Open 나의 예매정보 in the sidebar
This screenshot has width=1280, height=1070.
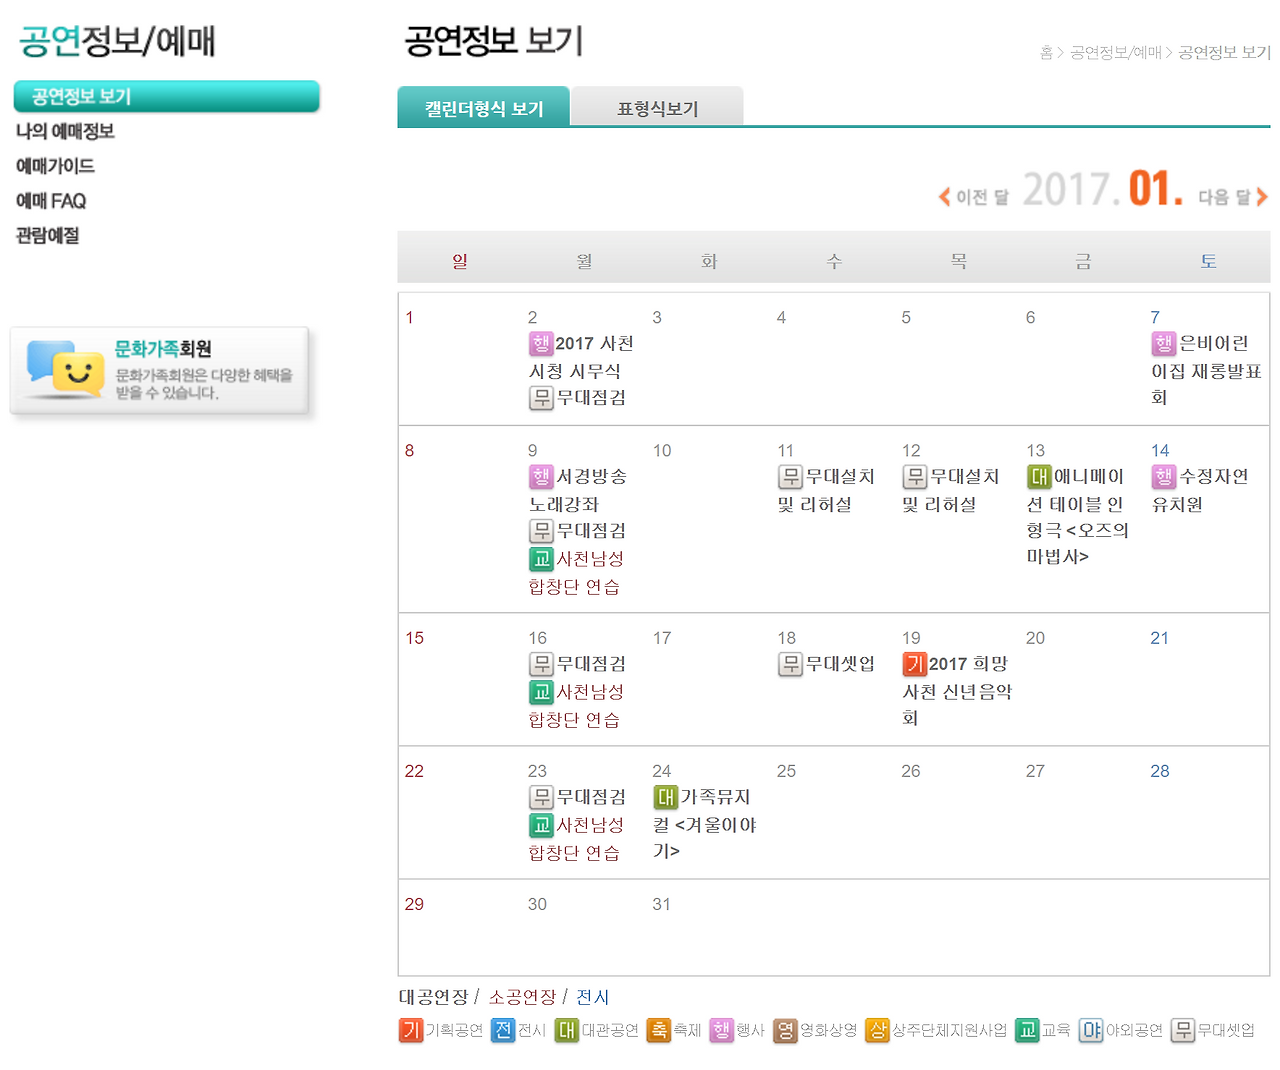click(64, 132)
